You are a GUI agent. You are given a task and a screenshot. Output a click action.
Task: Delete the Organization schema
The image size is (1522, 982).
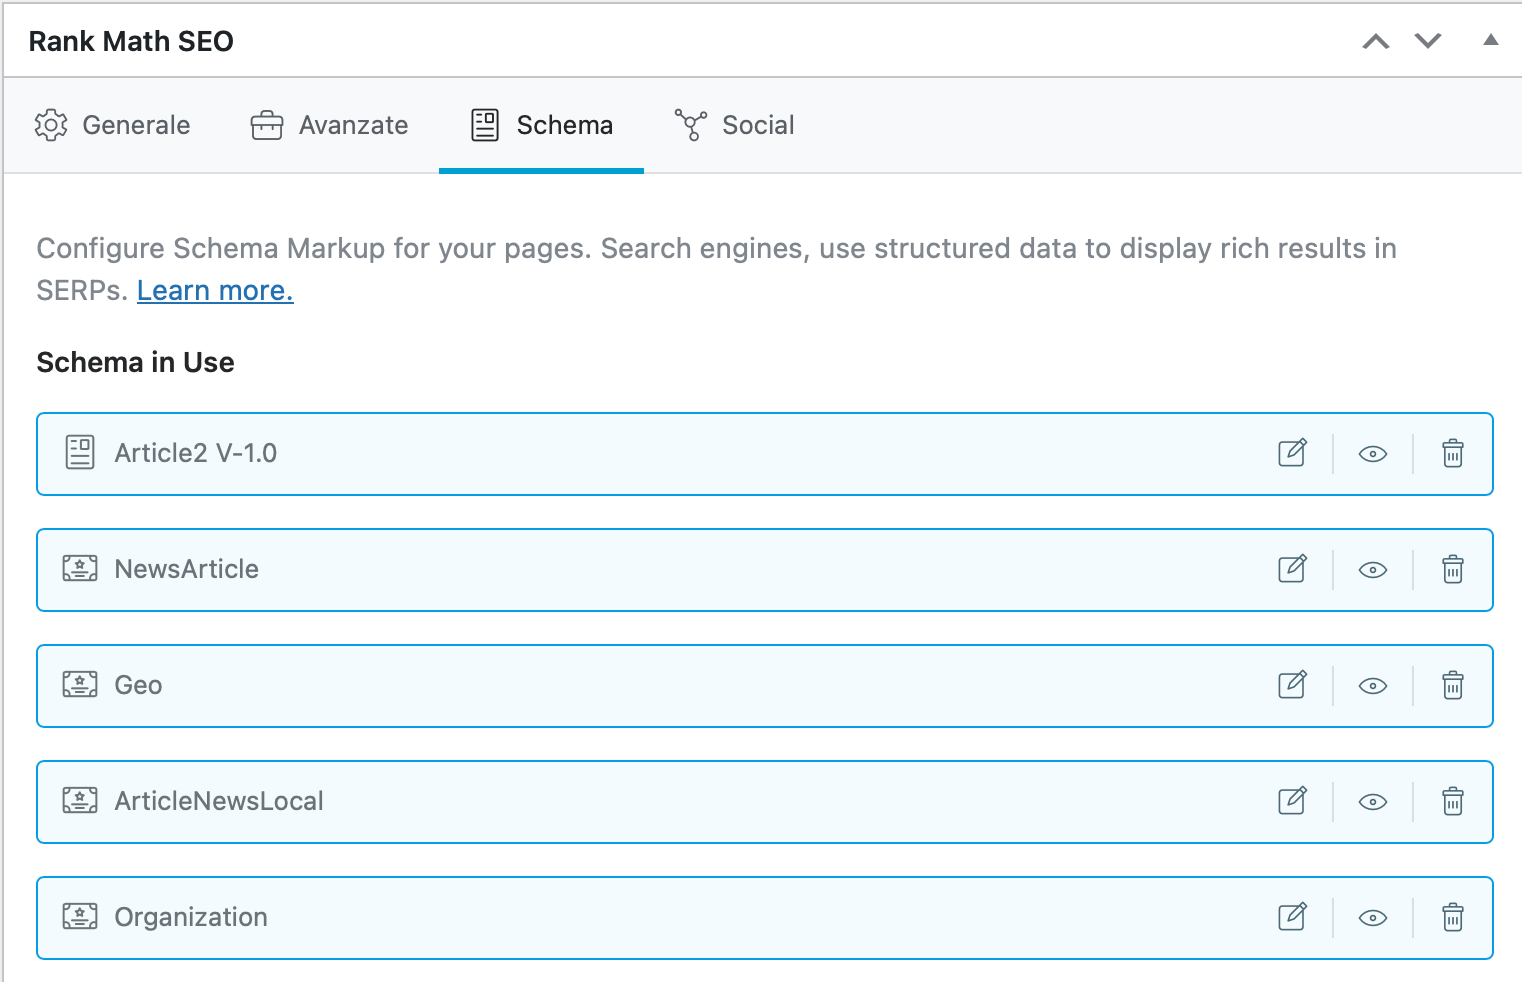[x=1453, y=917]
